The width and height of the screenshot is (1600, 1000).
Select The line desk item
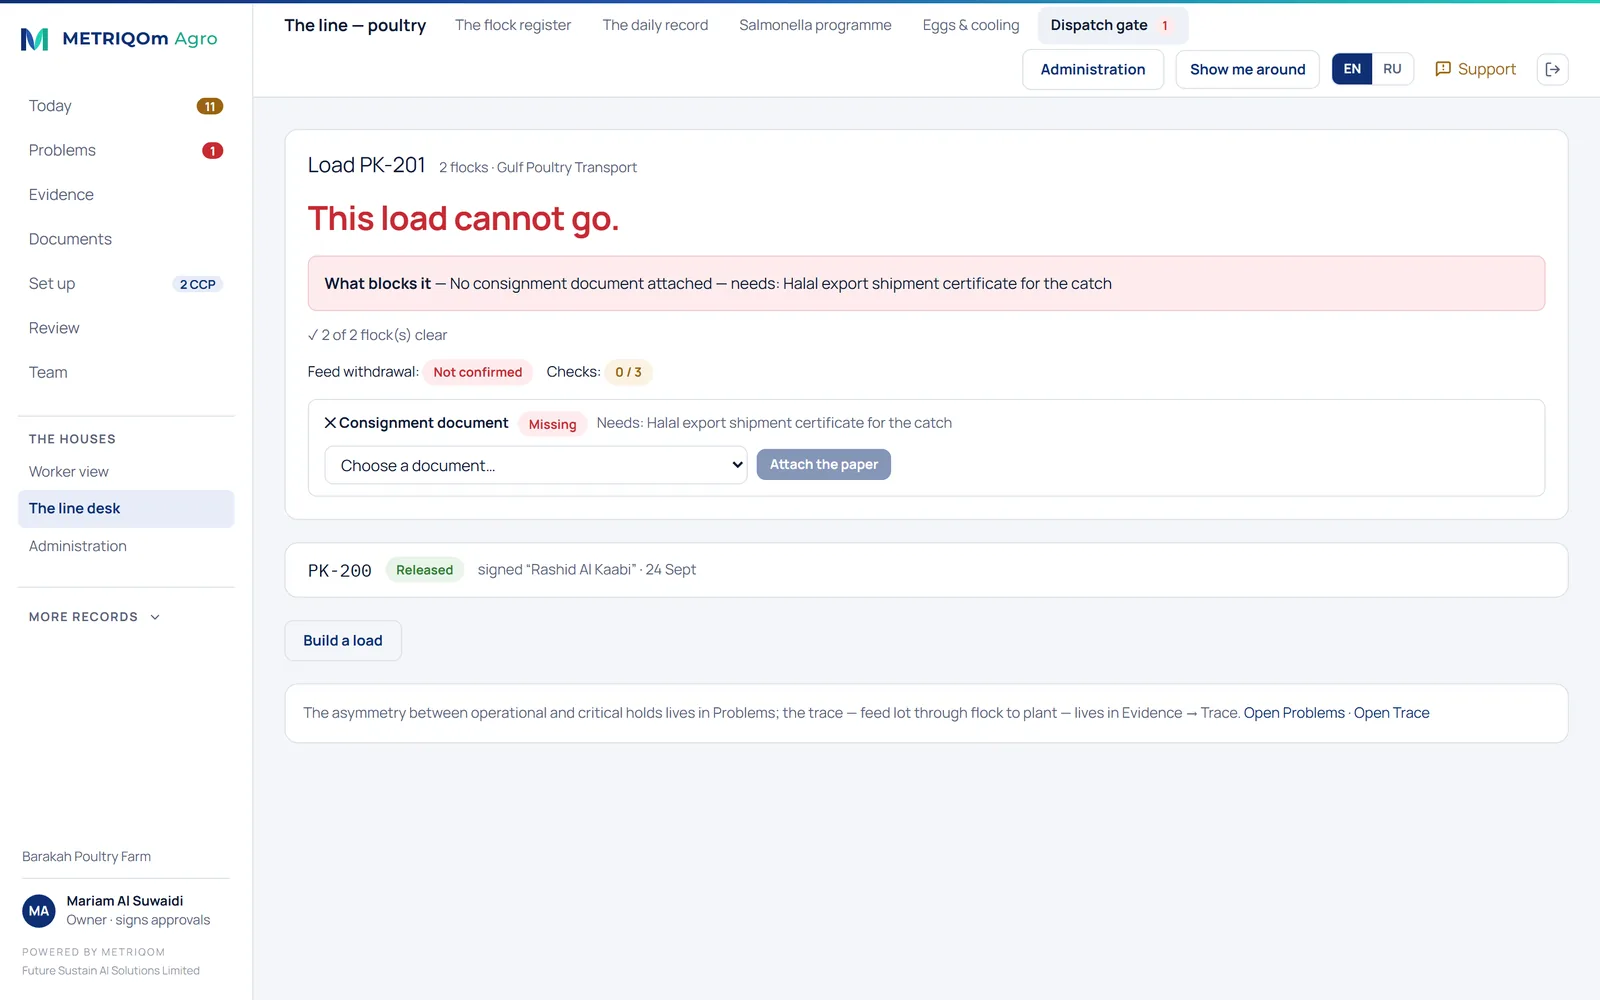(126, 509)
